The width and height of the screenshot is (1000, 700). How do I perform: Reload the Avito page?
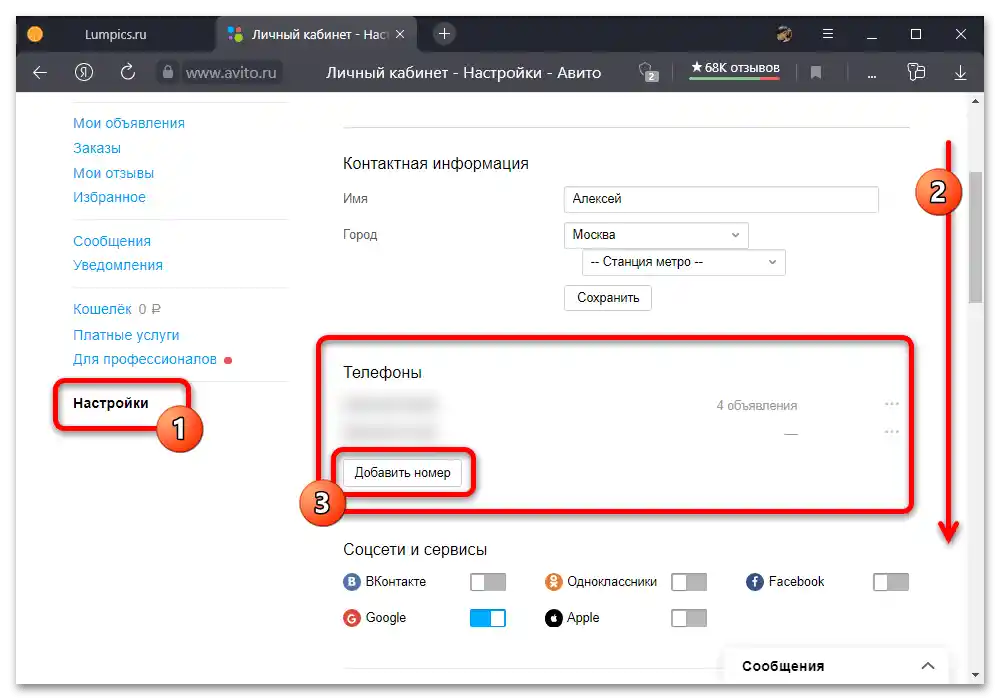click(128, 72)
